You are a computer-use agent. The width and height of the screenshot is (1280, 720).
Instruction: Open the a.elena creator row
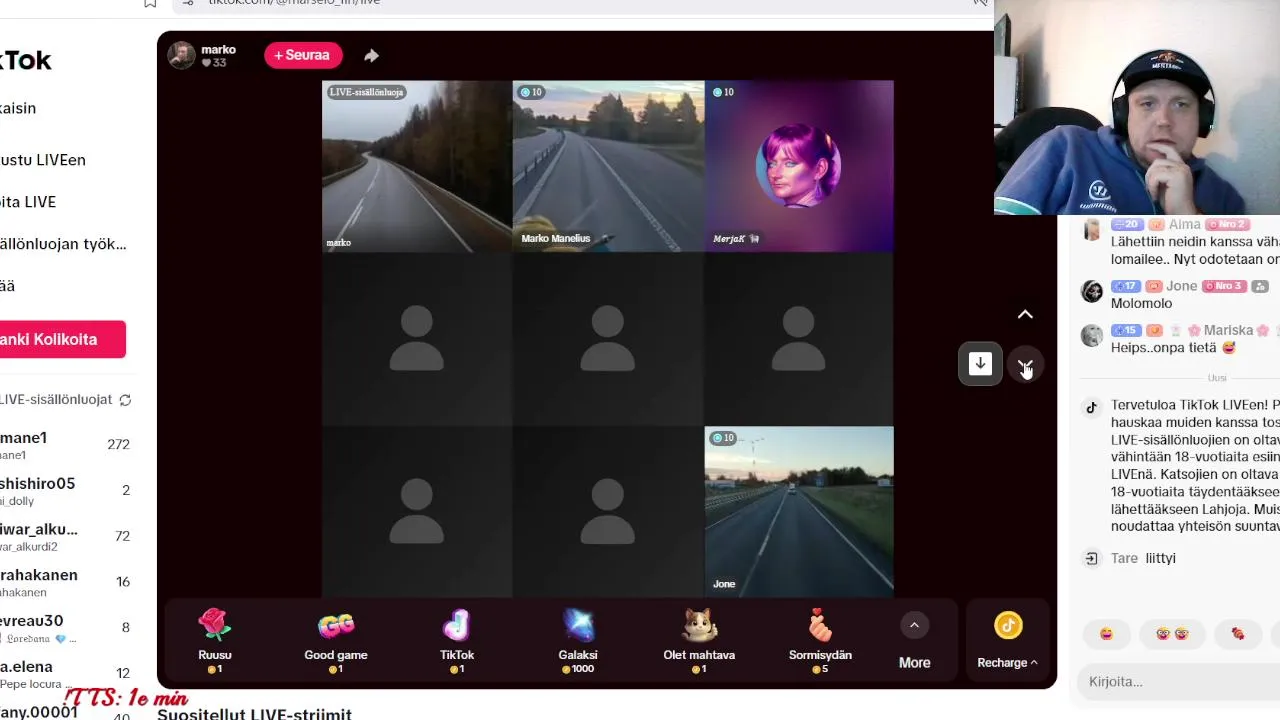pos(65,675)
